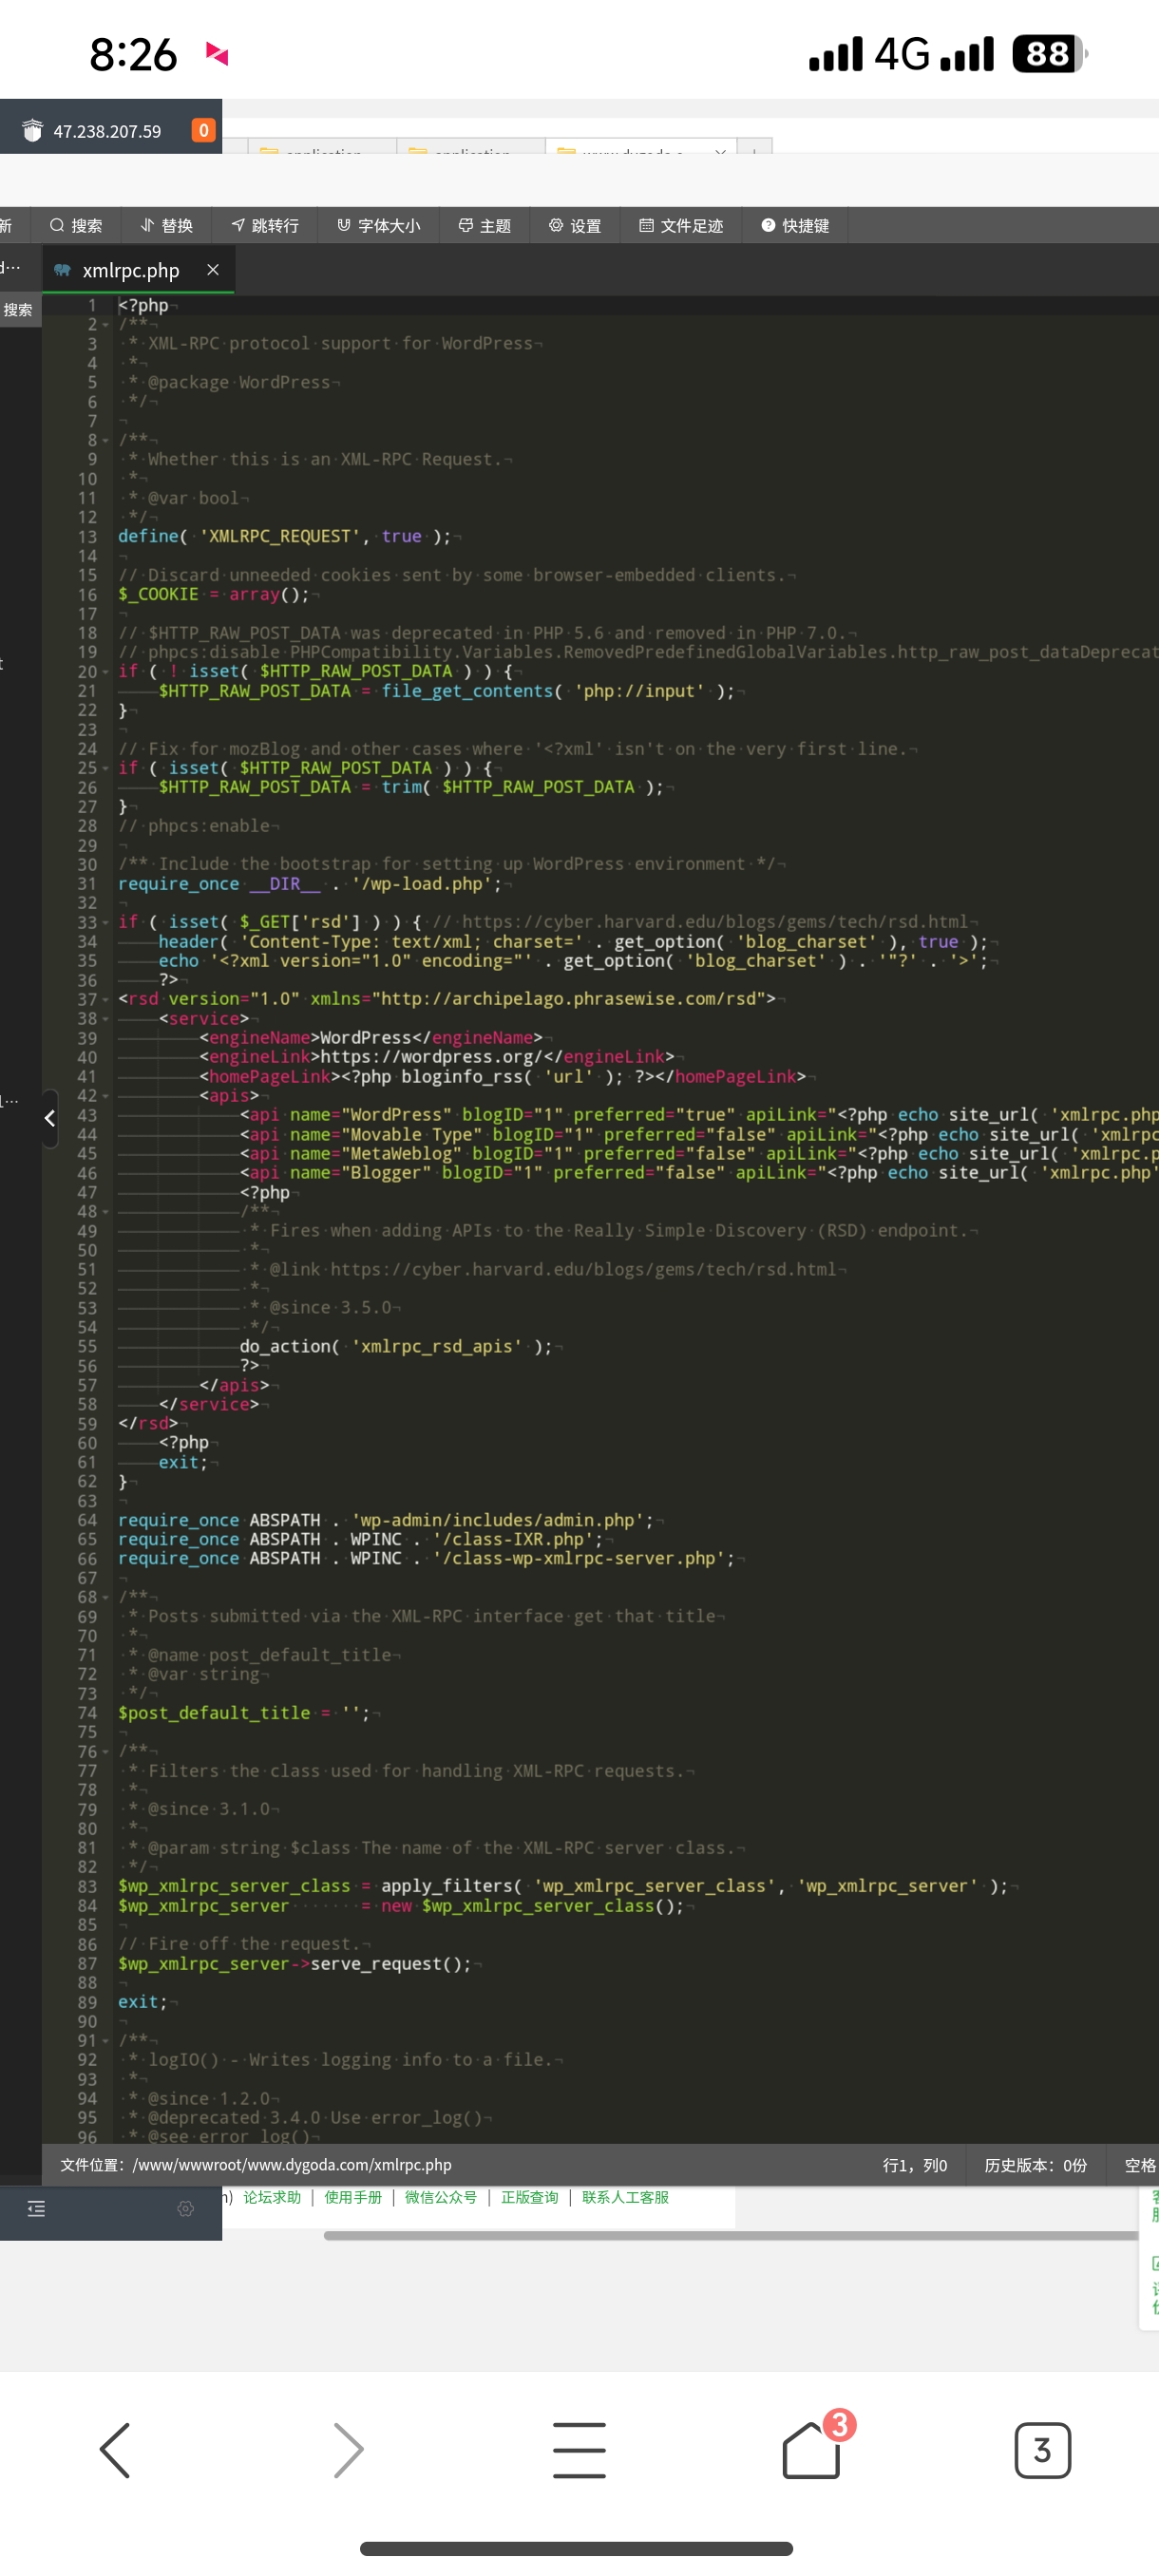The height and width of the screenshot is (2576, 1159).
Task: Click the line 31 require_once wp-load.php code
Action: click(310, 884)
